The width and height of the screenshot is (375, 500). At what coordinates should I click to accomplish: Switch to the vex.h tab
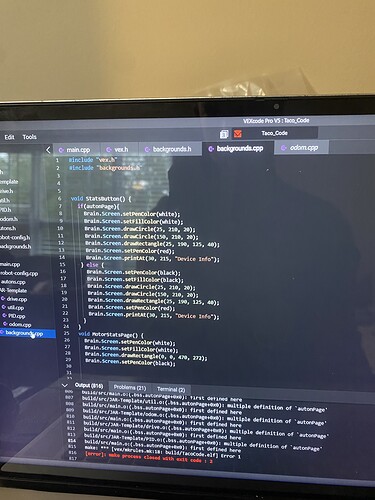(118, 149)
